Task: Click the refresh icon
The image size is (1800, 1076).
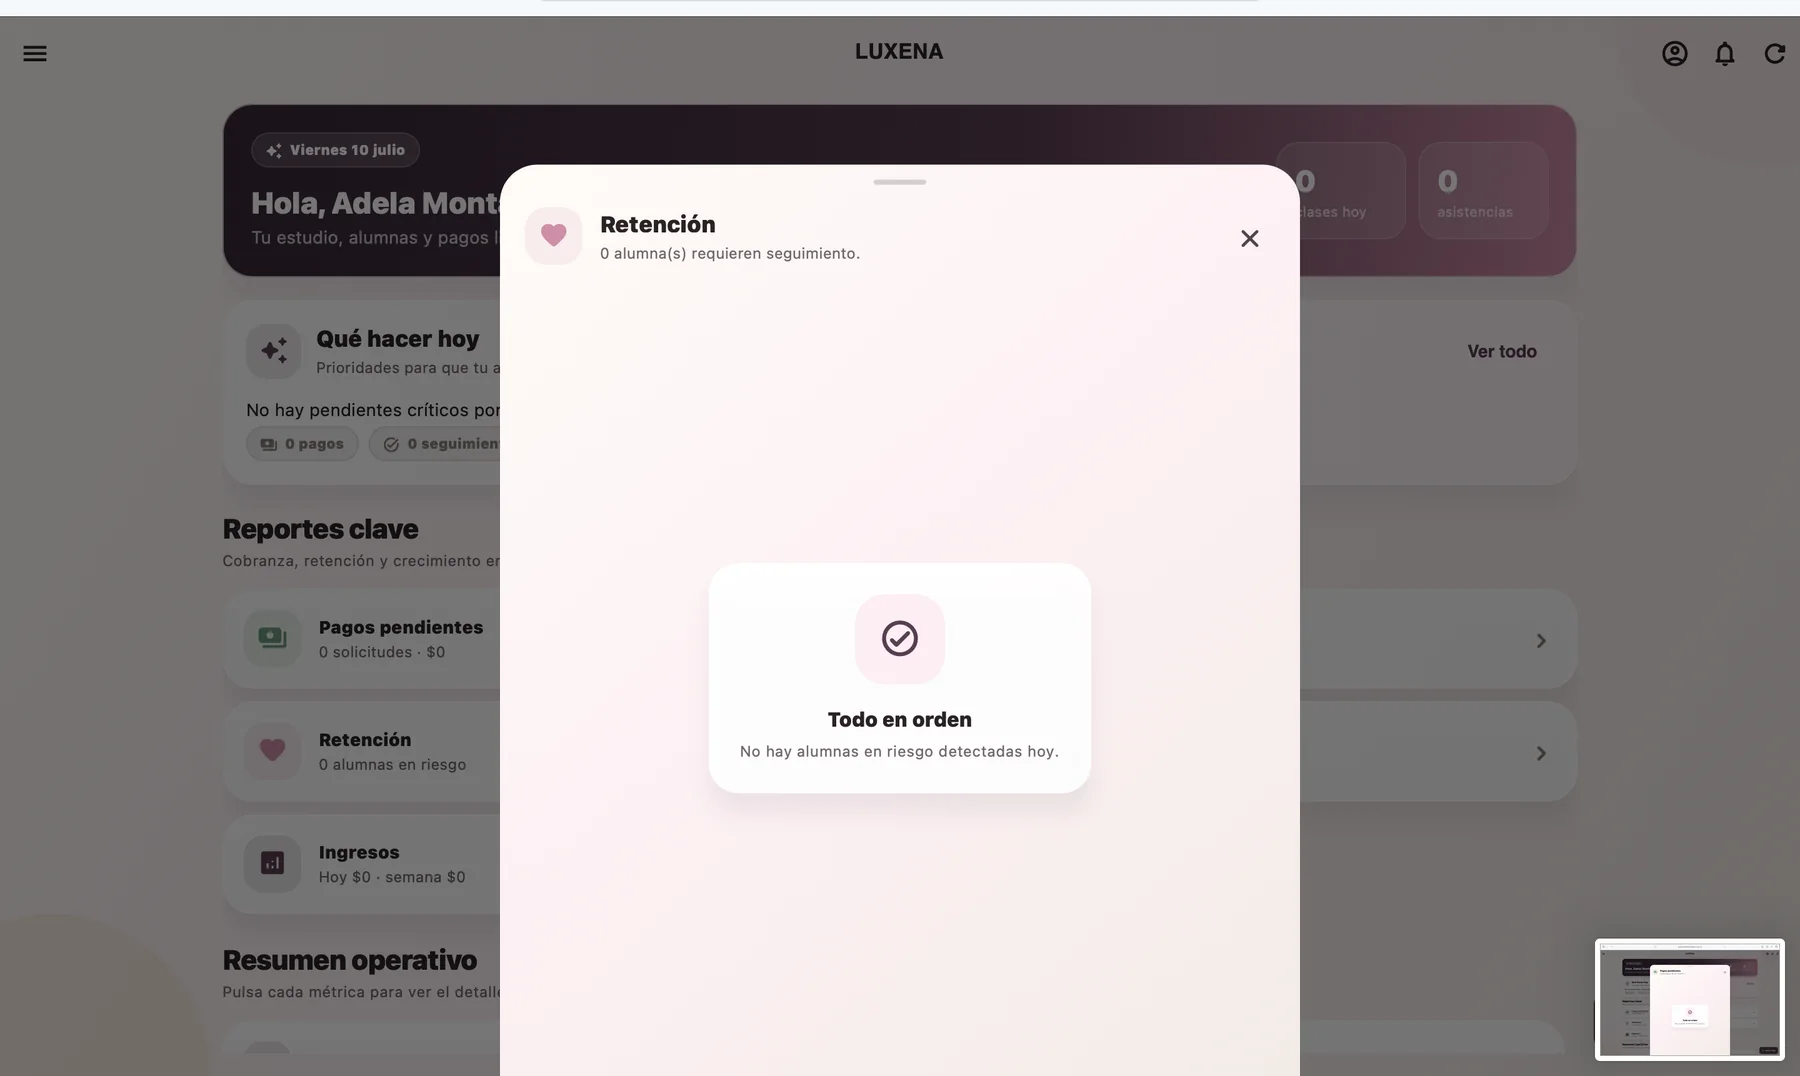Action: (1775, 54)
